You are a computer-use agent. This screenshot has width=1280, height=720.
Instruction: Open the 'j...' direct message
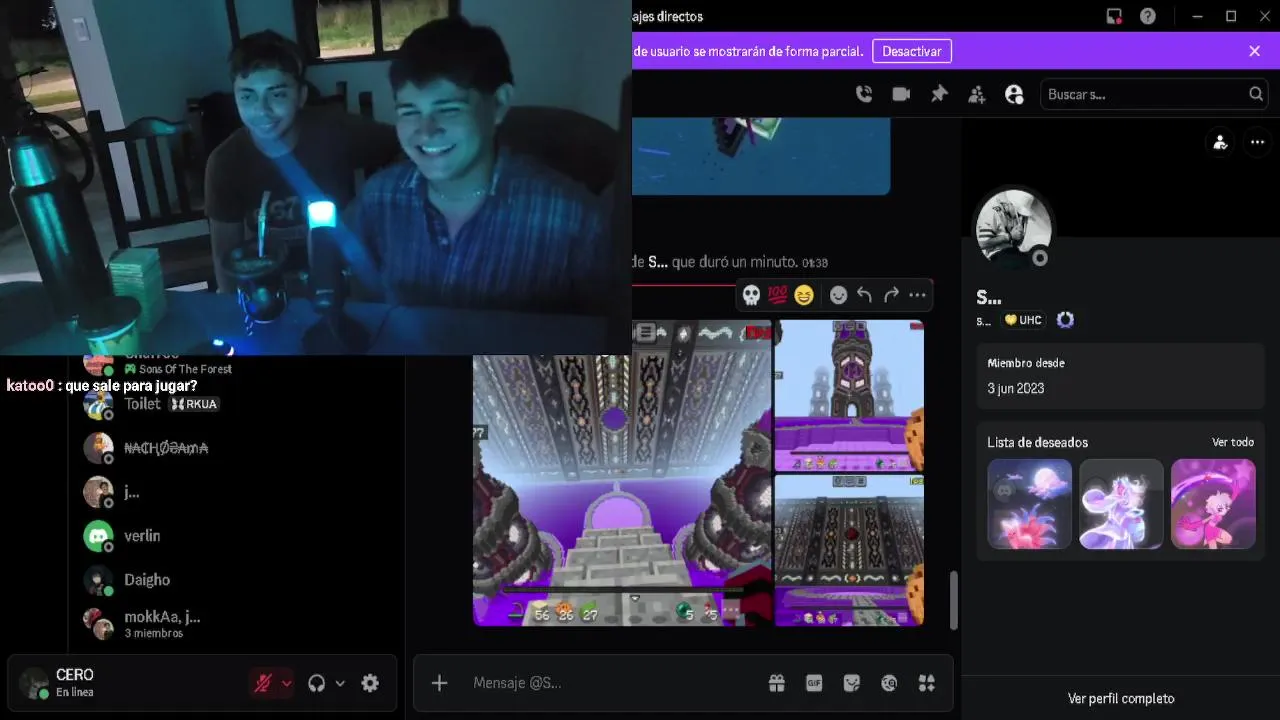pyautogui.click(x=237, y=492)
